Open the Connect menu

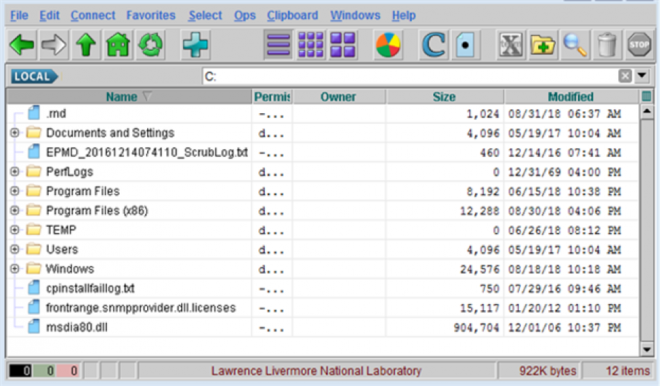[x=93, y=16]
